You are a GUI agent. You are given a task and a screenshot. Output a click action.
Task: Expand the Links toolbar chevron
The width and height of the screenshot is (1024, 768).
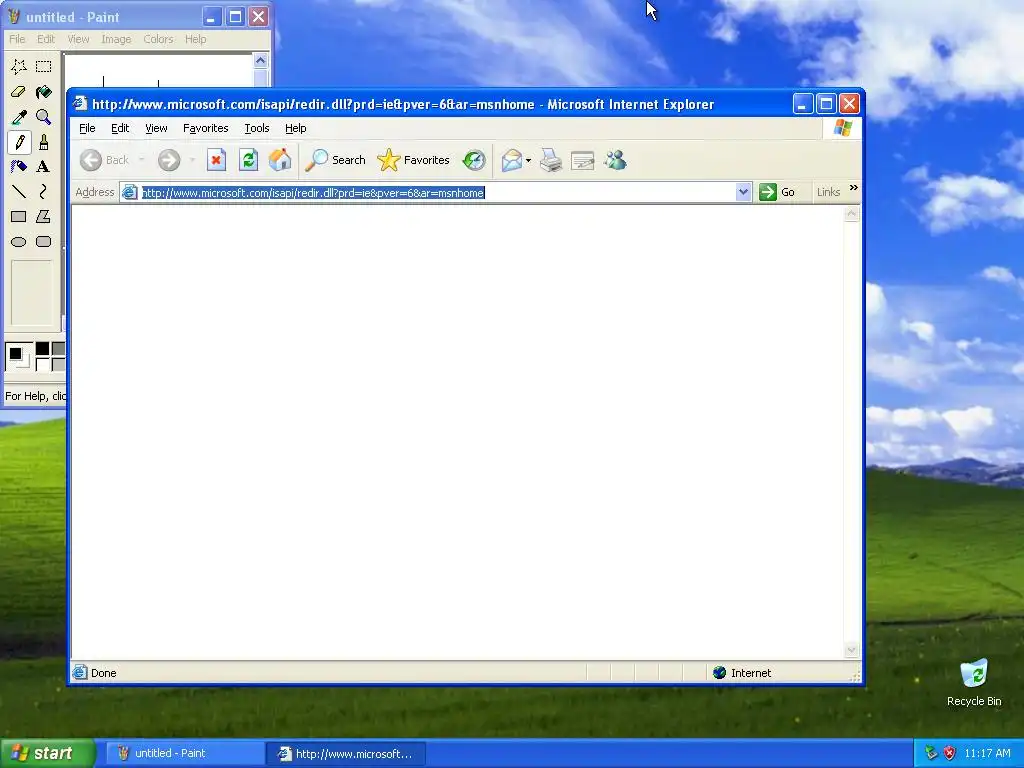[854, 188]
